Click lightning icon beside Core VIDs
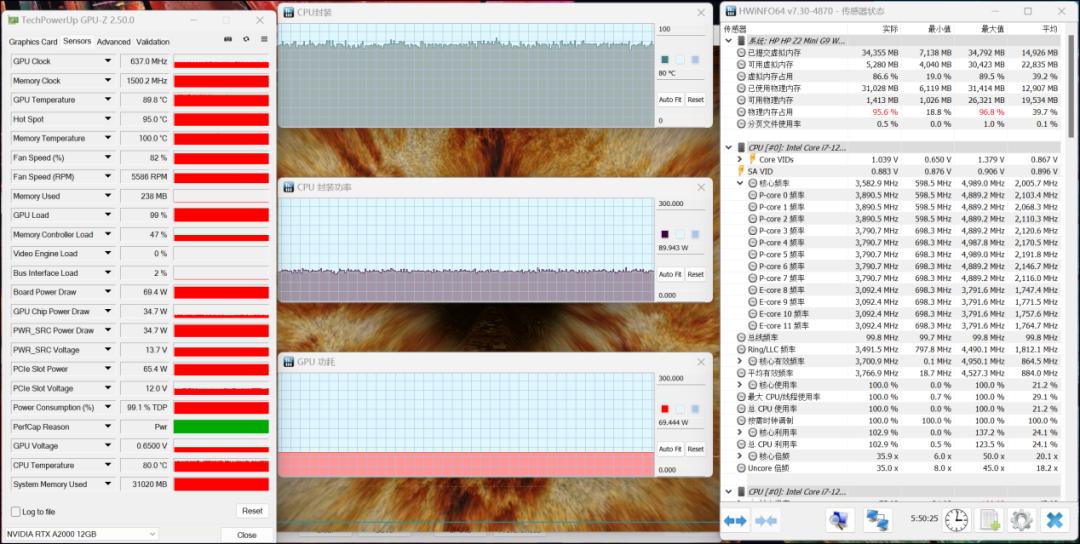1080x544 pixels. [752, 159]
